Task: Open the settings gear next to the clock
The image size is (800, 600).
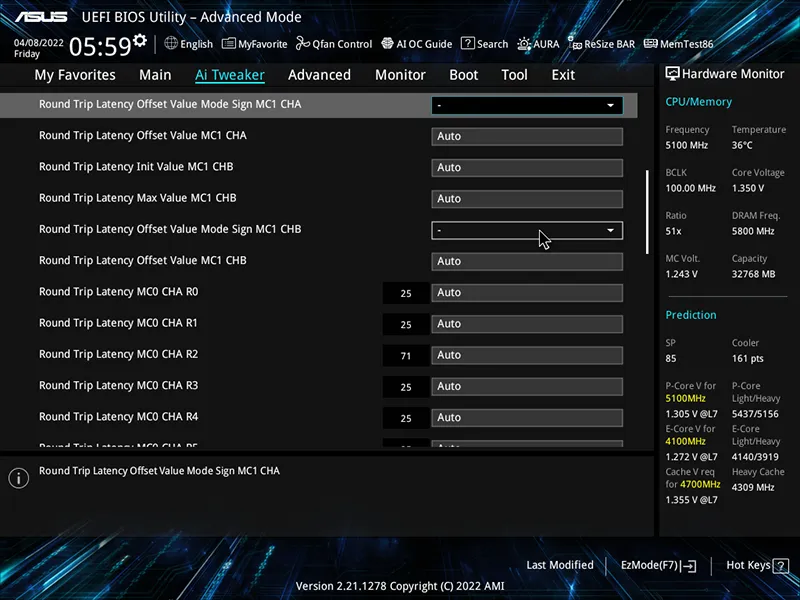Action: 139,40
